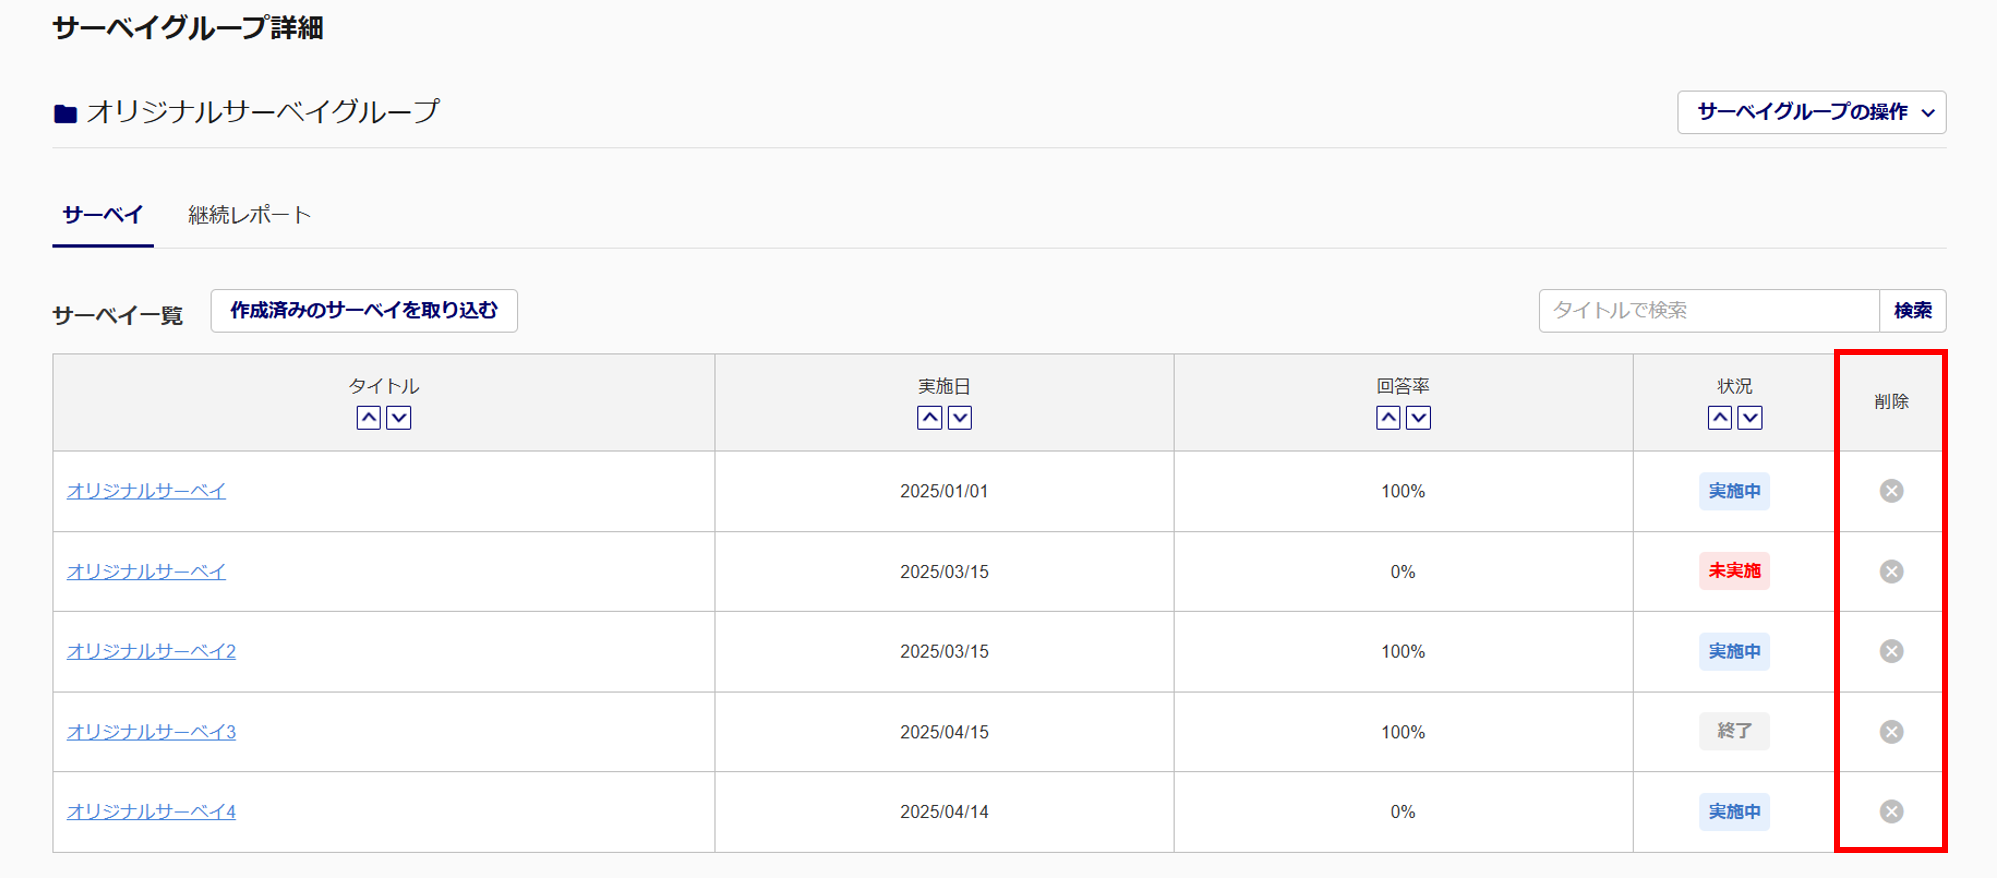Switch to 継続レポート tab
Image resolution: width=1997 pixels, height=878 pixels.
[250, 215]
